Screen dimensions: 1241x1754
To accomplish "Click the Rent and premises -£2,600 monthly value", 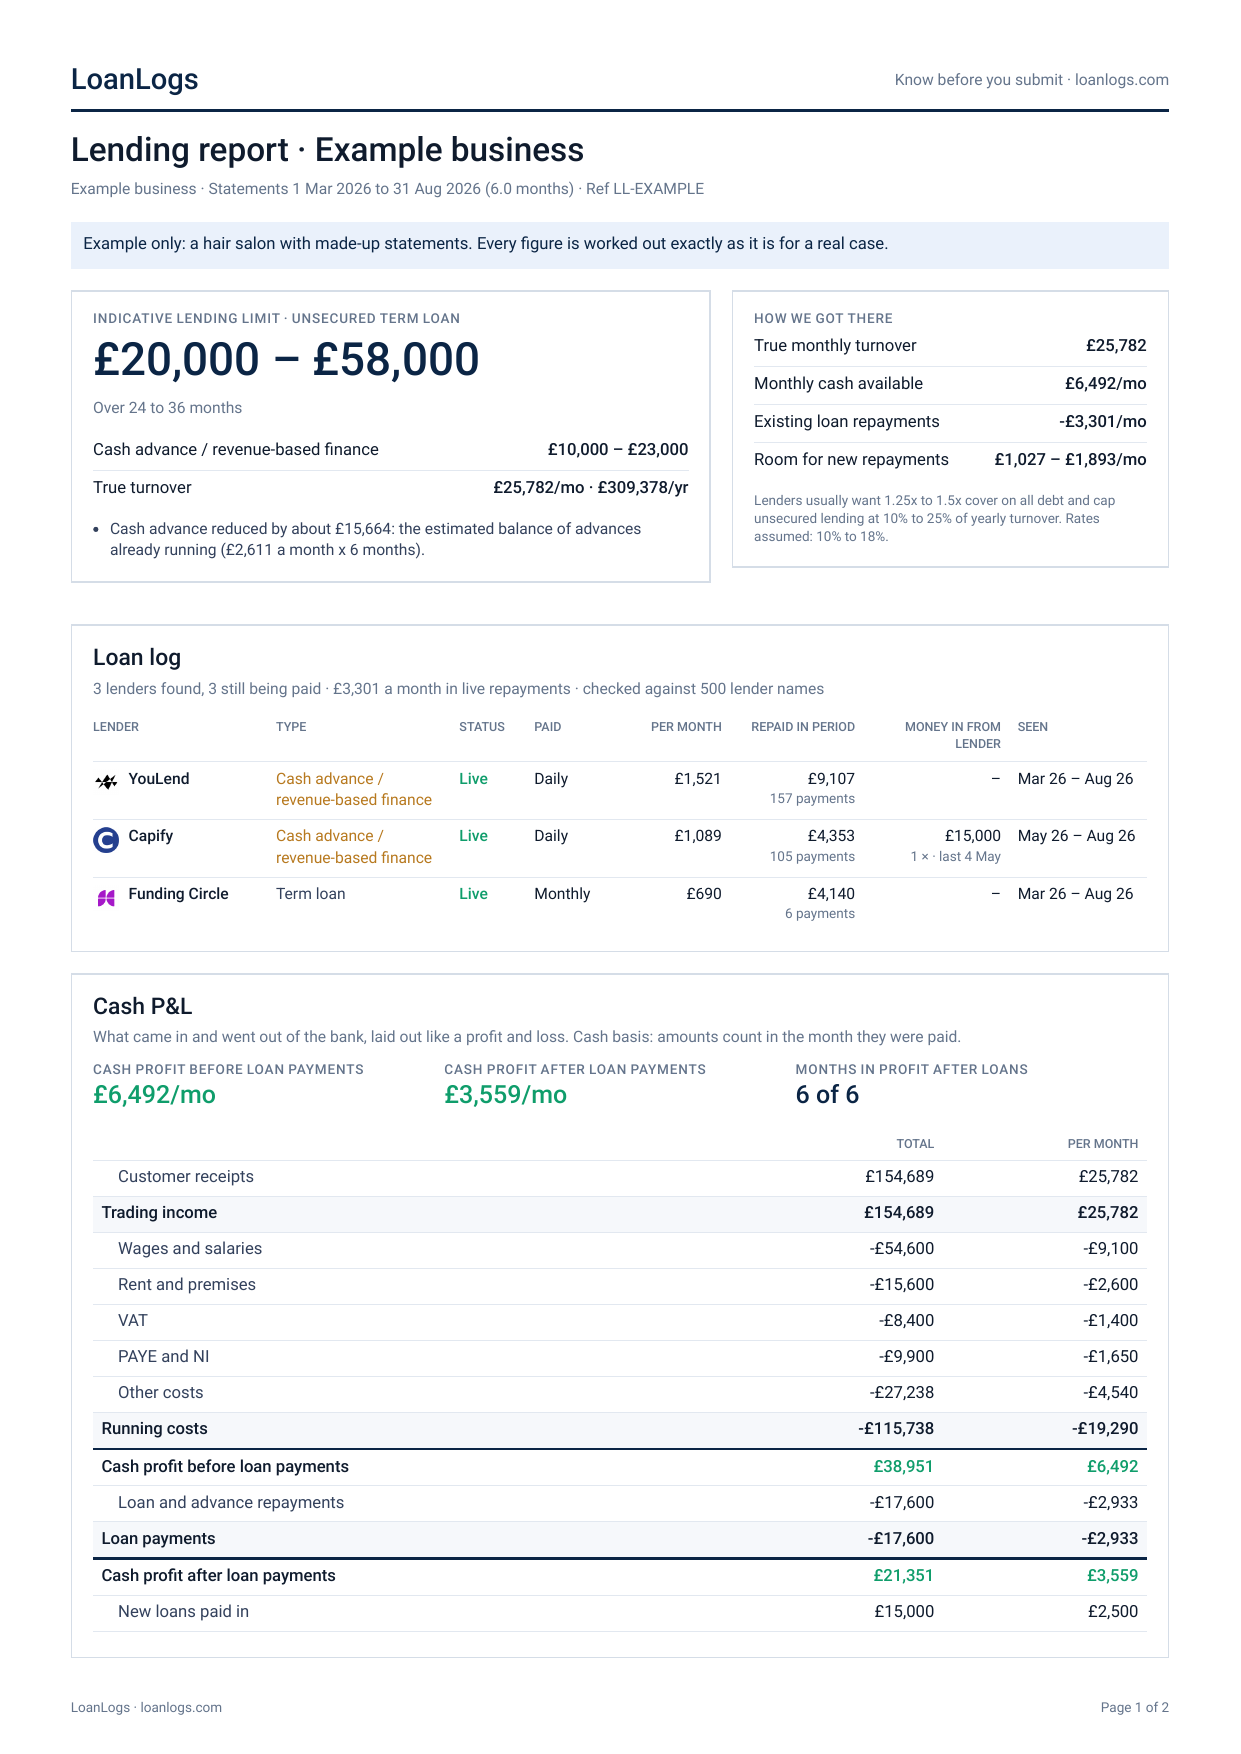I will pyautogui.click(x=1111, y=1285).
